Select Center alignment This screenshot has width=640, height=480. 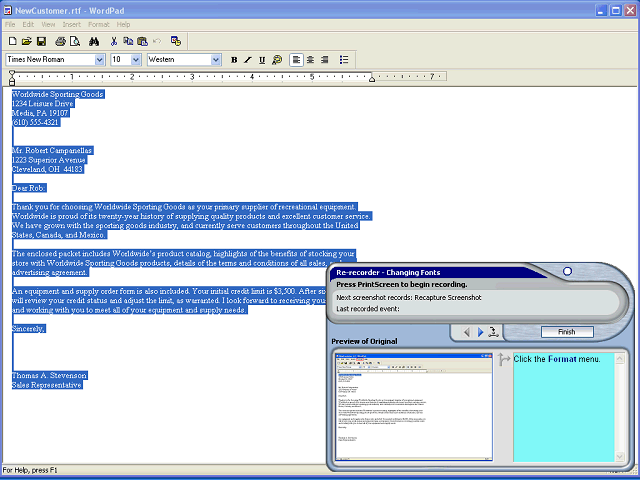311,60
